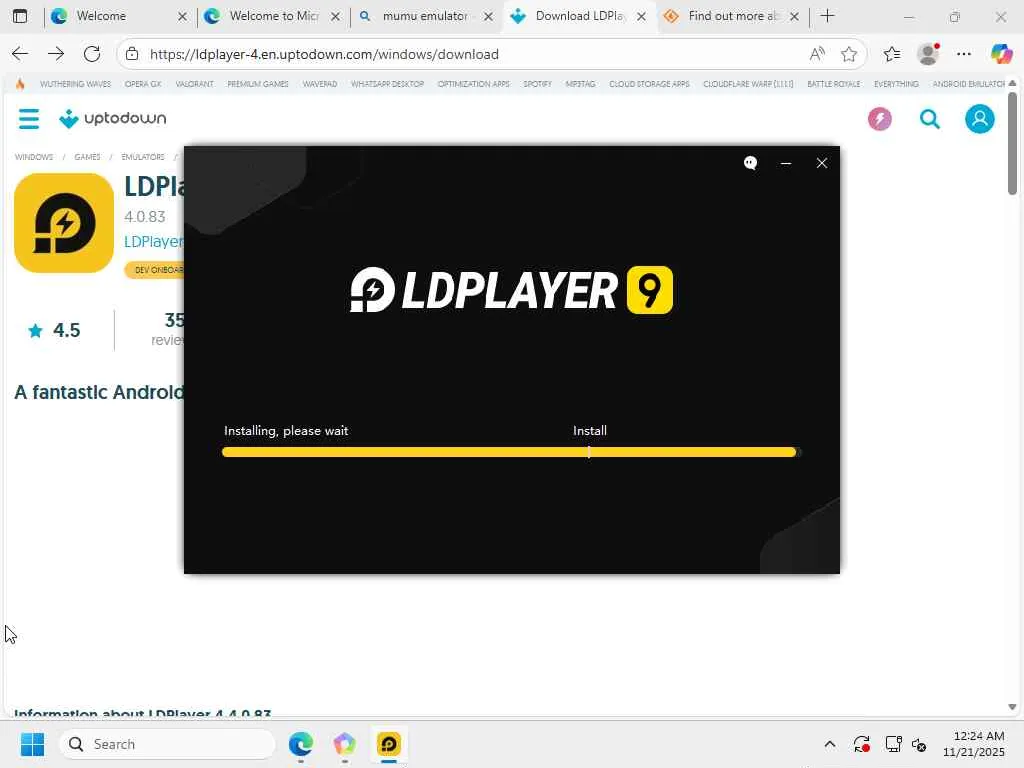Click the uptodown logo
Viewport: 1024px width, 768px height.
[112, 118]
